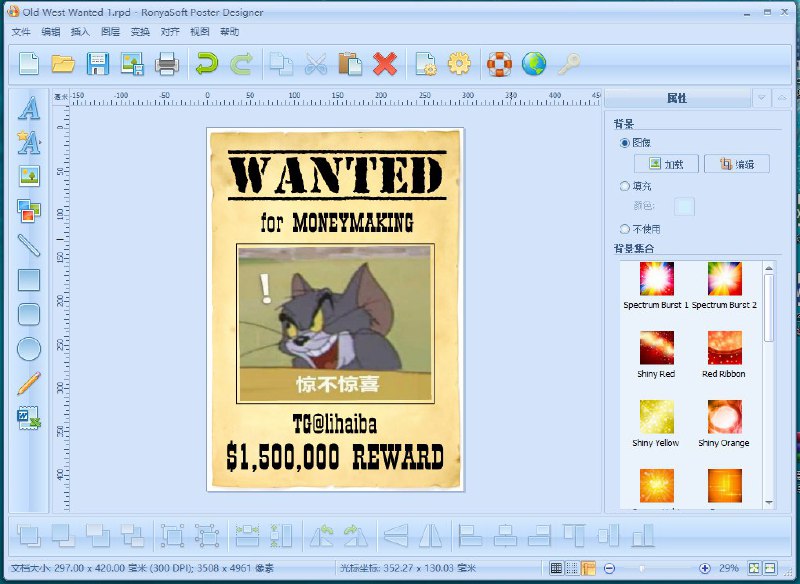Image resolution: width=800 pixels, height=584 pixels.
Task: Toggle dotted grid view in status bar
Action: (x=572, y=568)
